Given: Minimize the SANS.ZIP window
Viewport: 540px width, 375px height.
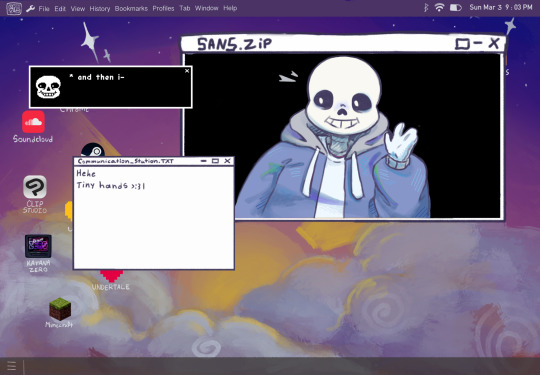Looking at the screenshot, I should pyautogui.click(x=478, y=43).
